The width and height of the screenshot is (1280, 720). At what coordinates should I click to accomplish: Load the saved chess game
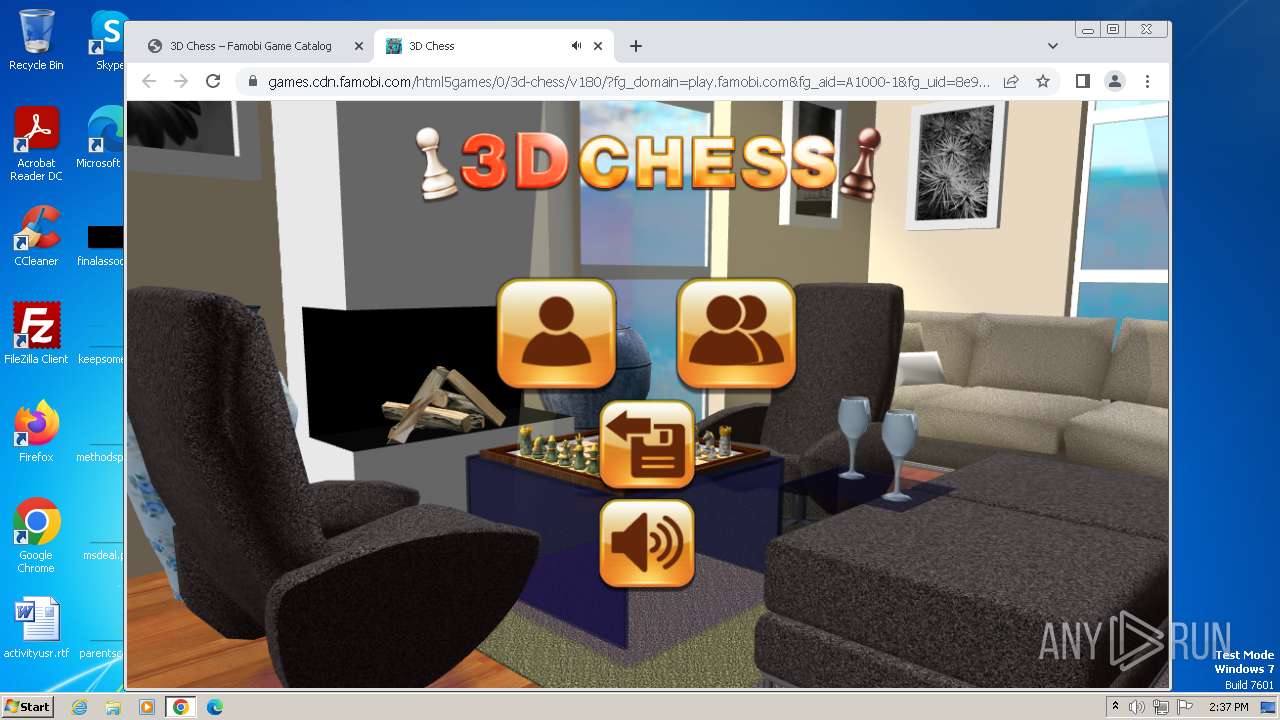point(647,445)
